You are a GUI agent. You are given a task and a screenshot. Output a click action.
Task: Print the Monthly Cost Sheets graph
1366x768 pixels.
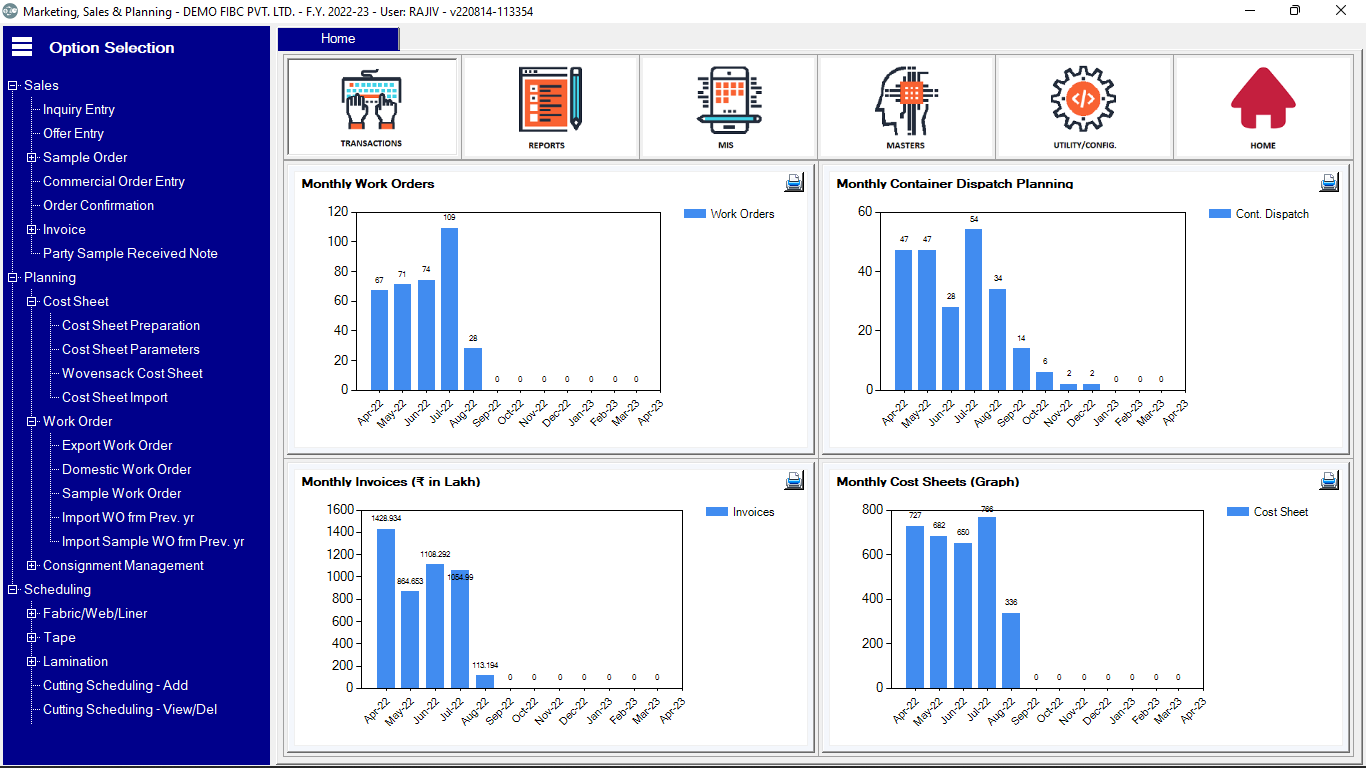tap(1329, 481)
